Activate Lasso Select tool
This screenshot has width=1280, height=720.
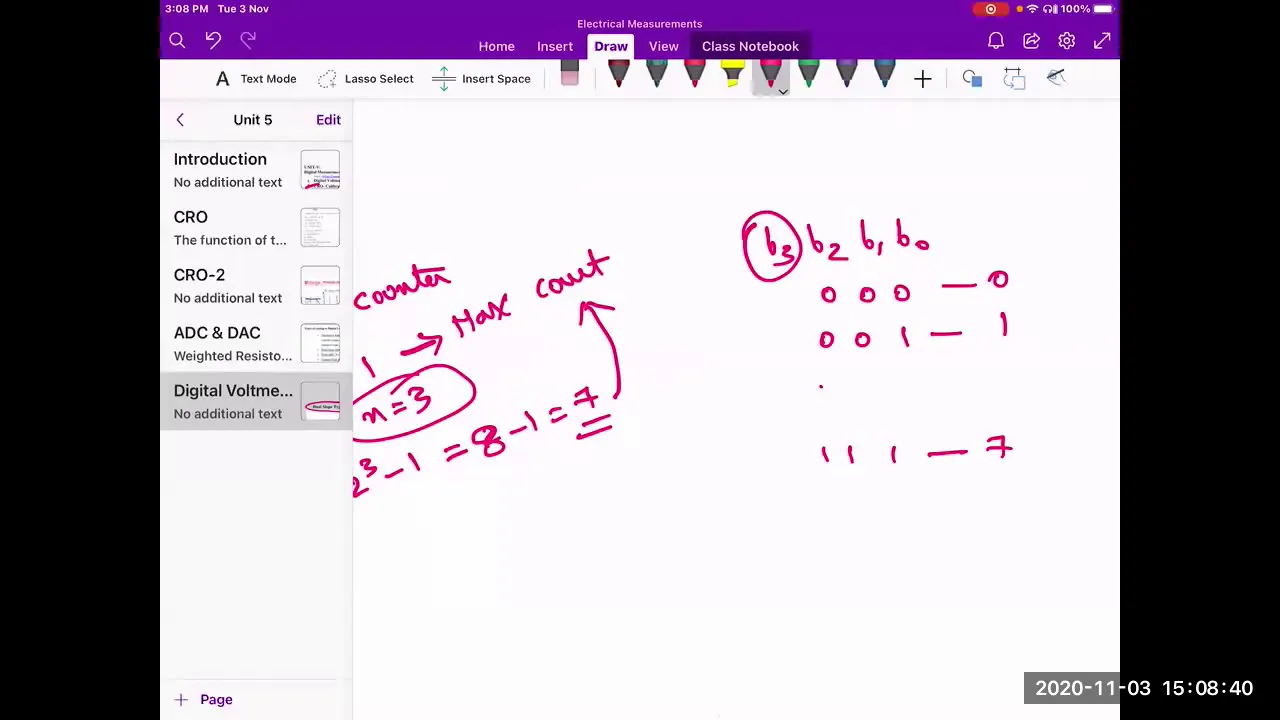[x=365, y=79]
